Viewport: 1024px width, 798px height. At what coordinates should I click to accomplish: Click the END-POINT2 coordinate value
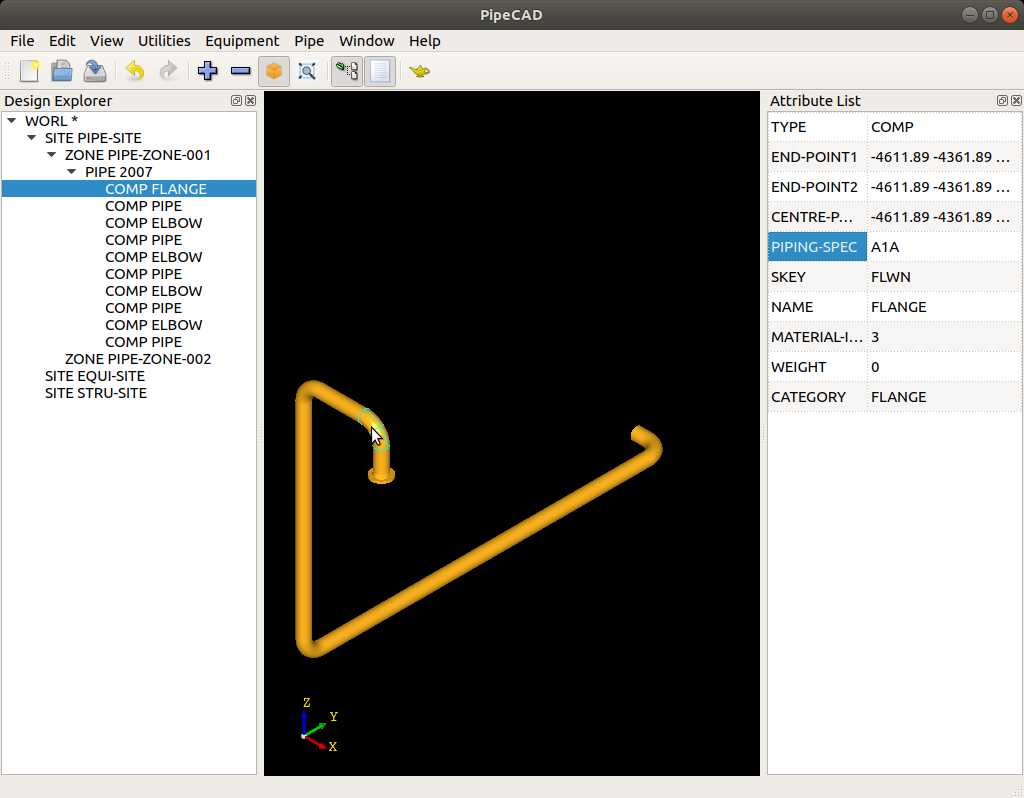coord(944,187)
